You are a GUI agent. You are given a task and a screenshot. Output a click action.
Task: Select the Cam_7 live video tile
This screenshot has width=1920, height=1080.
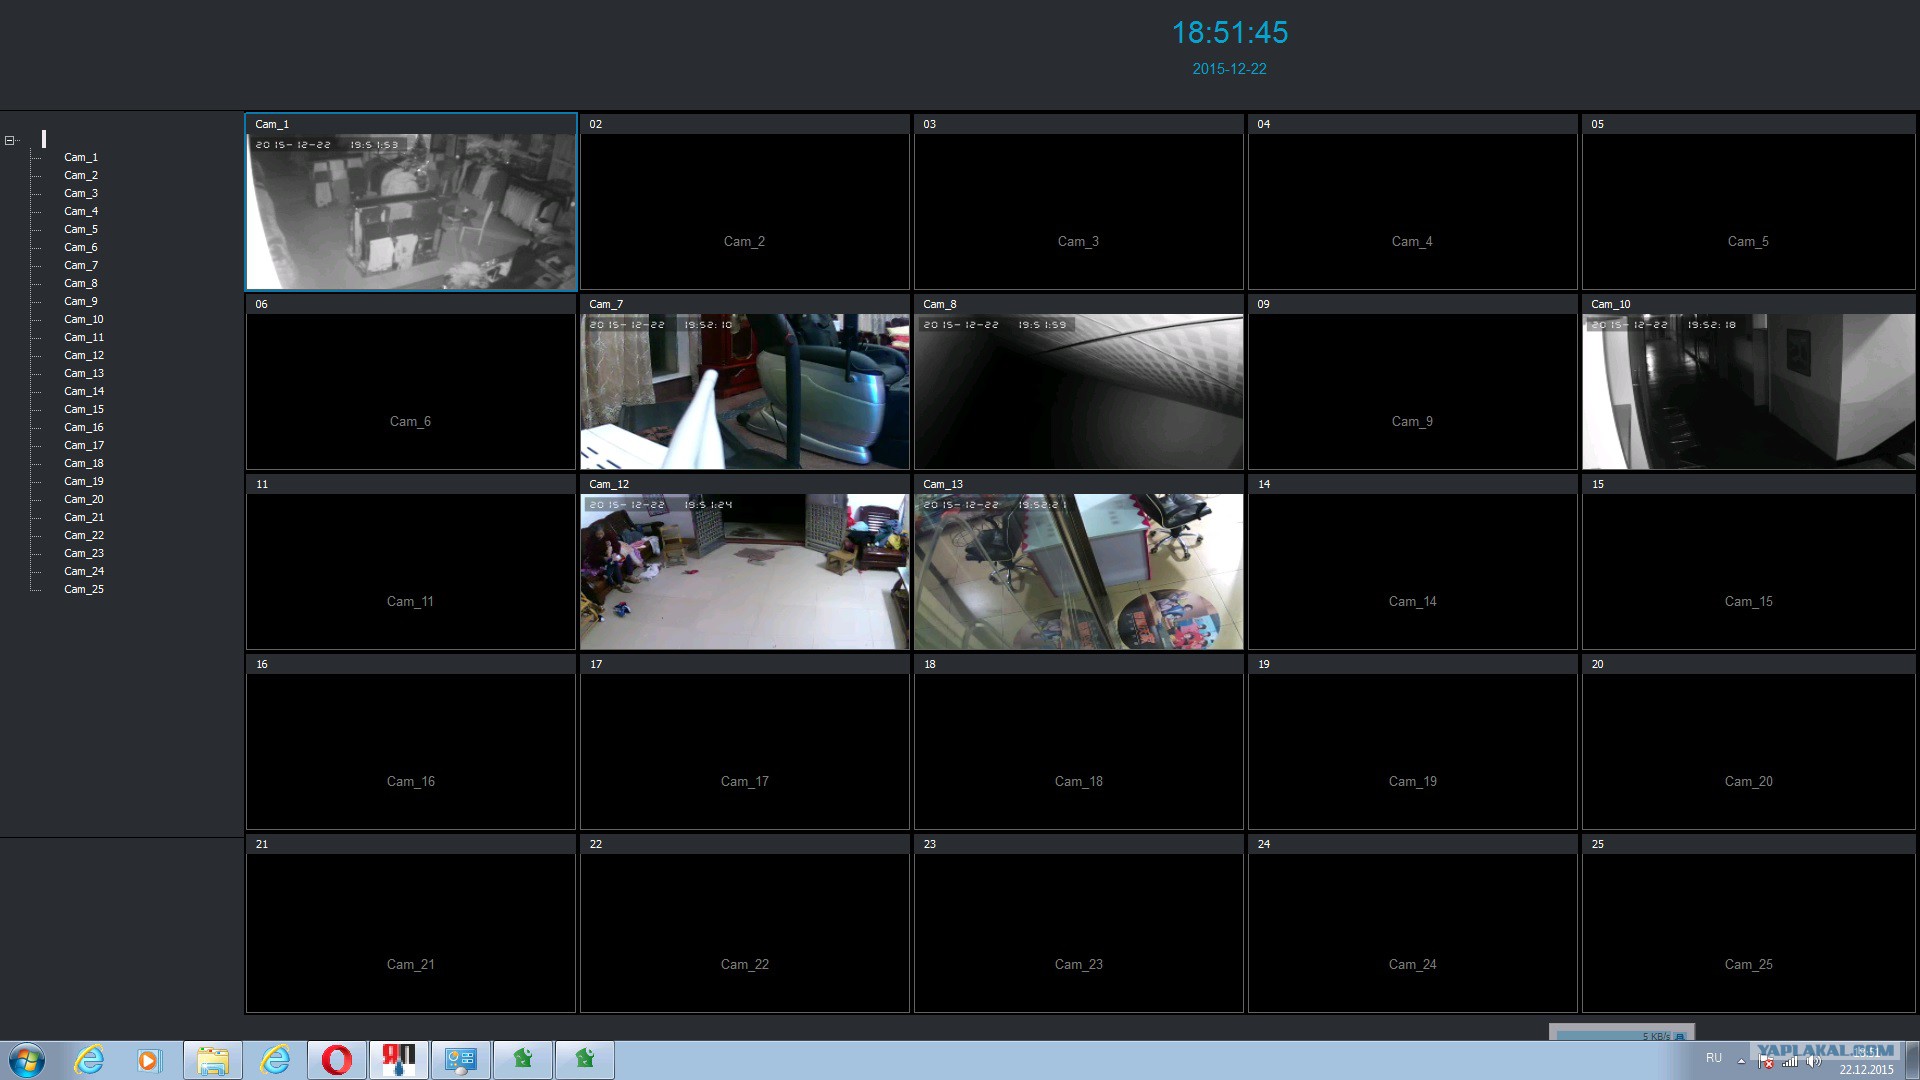(744, 391)
